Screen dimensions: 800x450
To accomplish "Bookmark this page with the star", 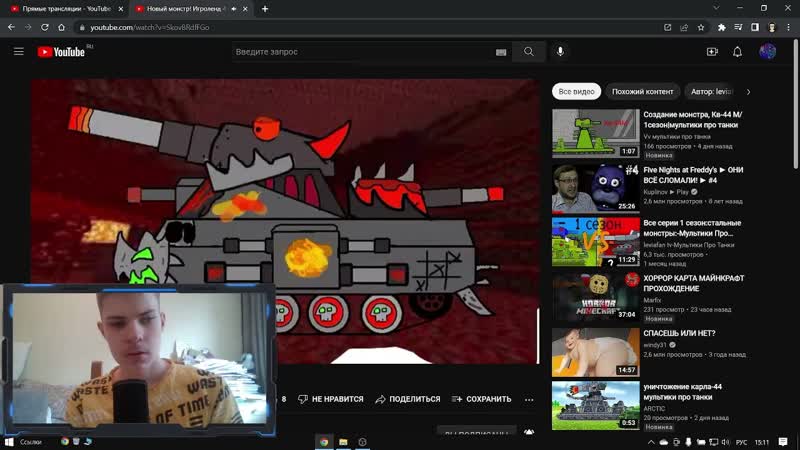I will (x=701, y=28).
